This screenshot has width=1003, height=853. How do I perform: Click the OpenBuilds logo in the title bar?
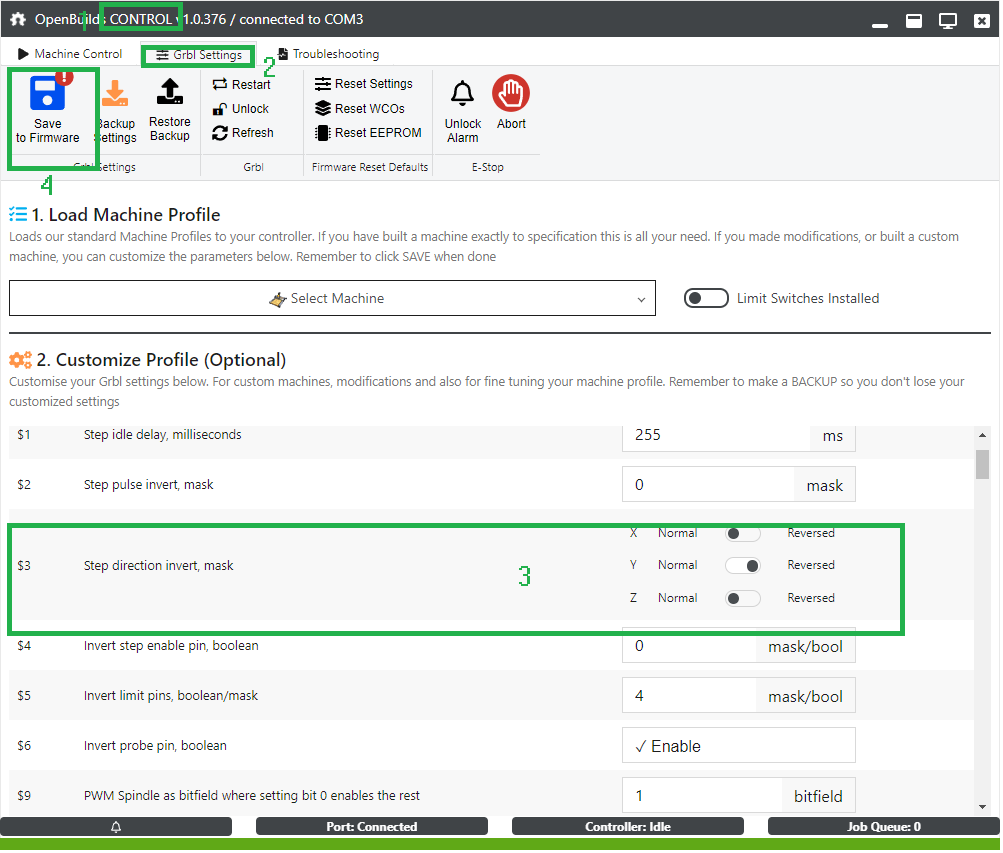(18, 19)
